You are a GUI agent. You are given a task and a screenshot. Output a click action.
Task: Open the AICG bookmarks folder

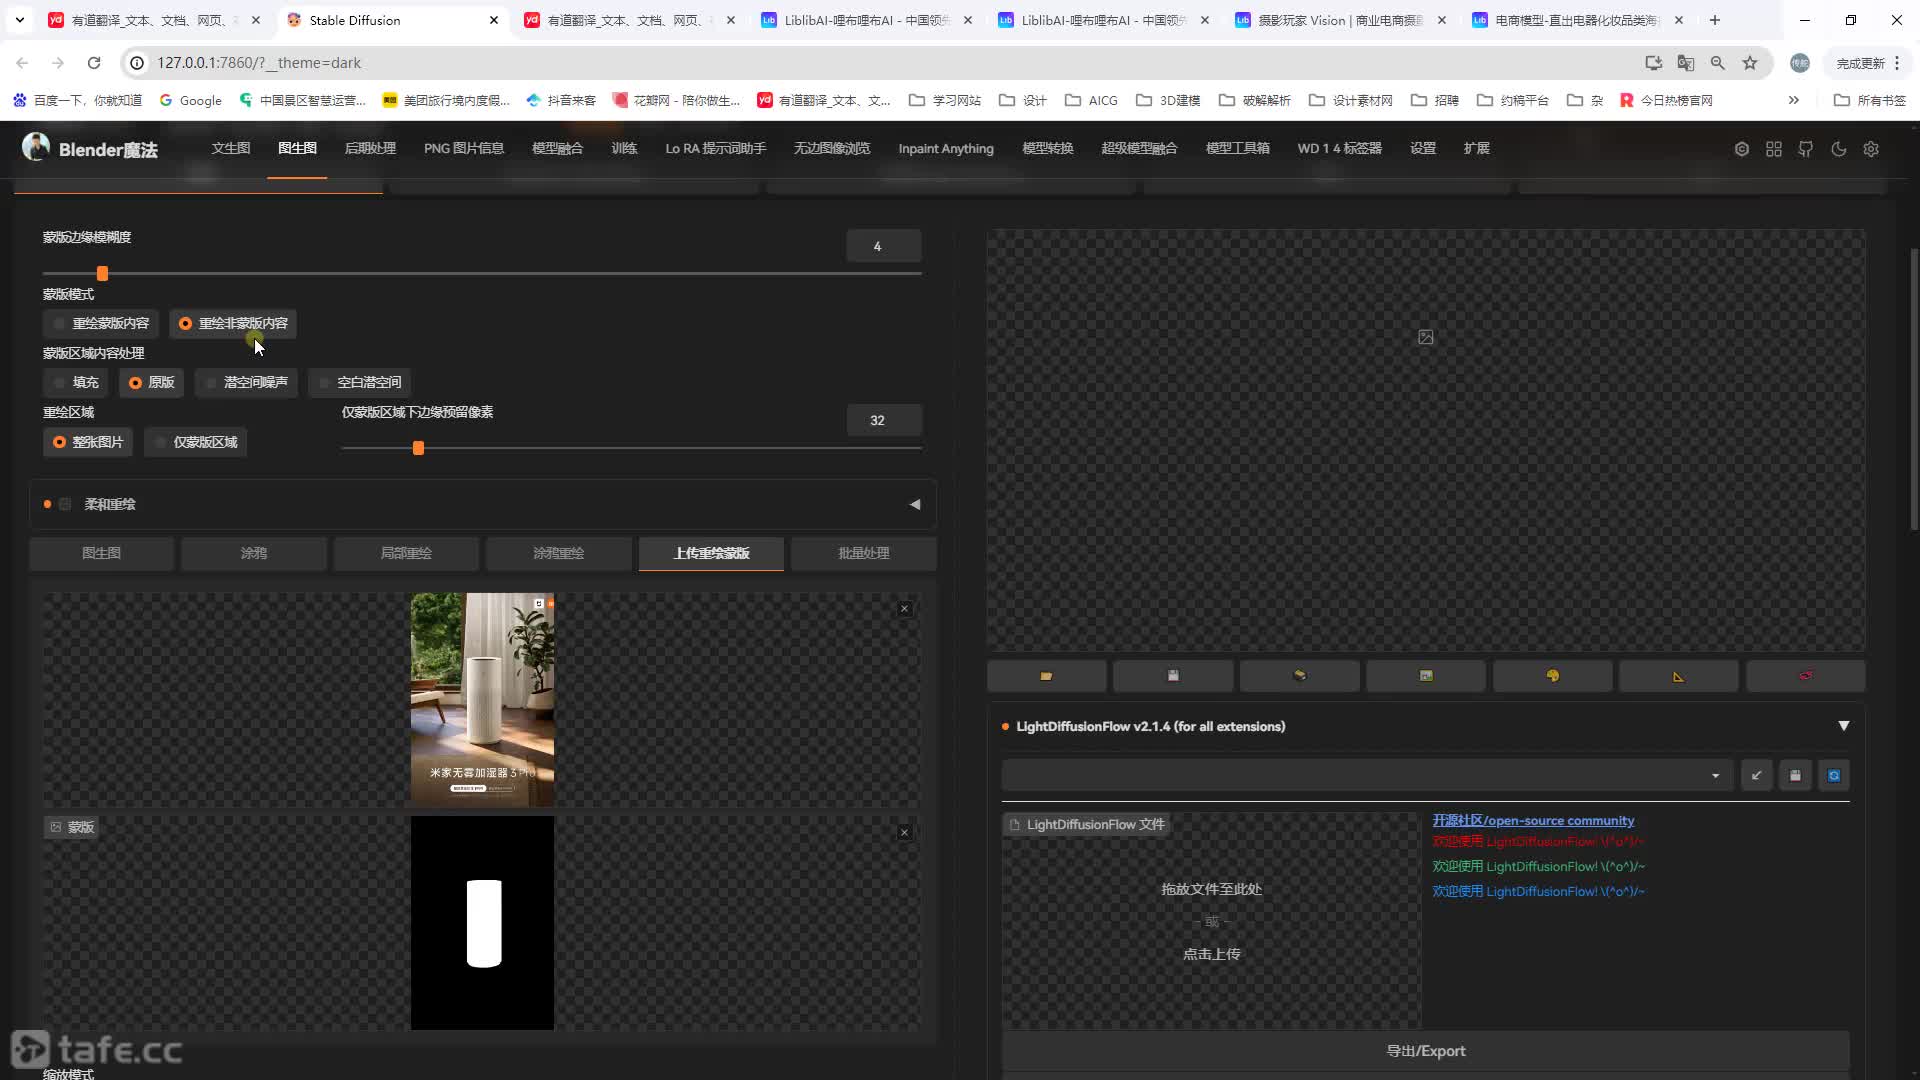point(1091,100)
